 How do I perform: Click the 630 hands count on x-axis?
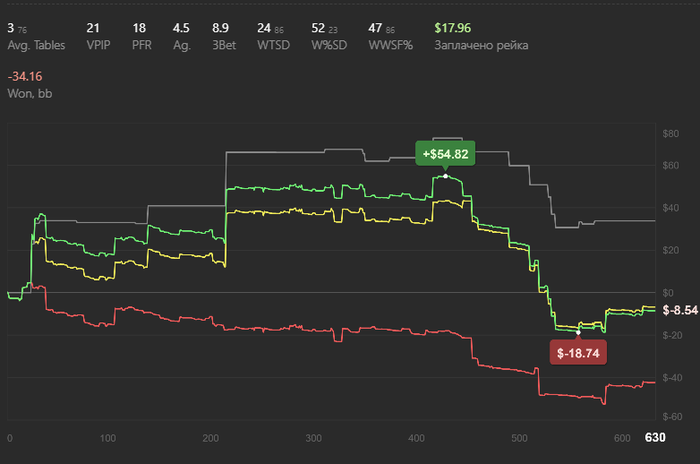pyautogui.click(x=654, y=438)
